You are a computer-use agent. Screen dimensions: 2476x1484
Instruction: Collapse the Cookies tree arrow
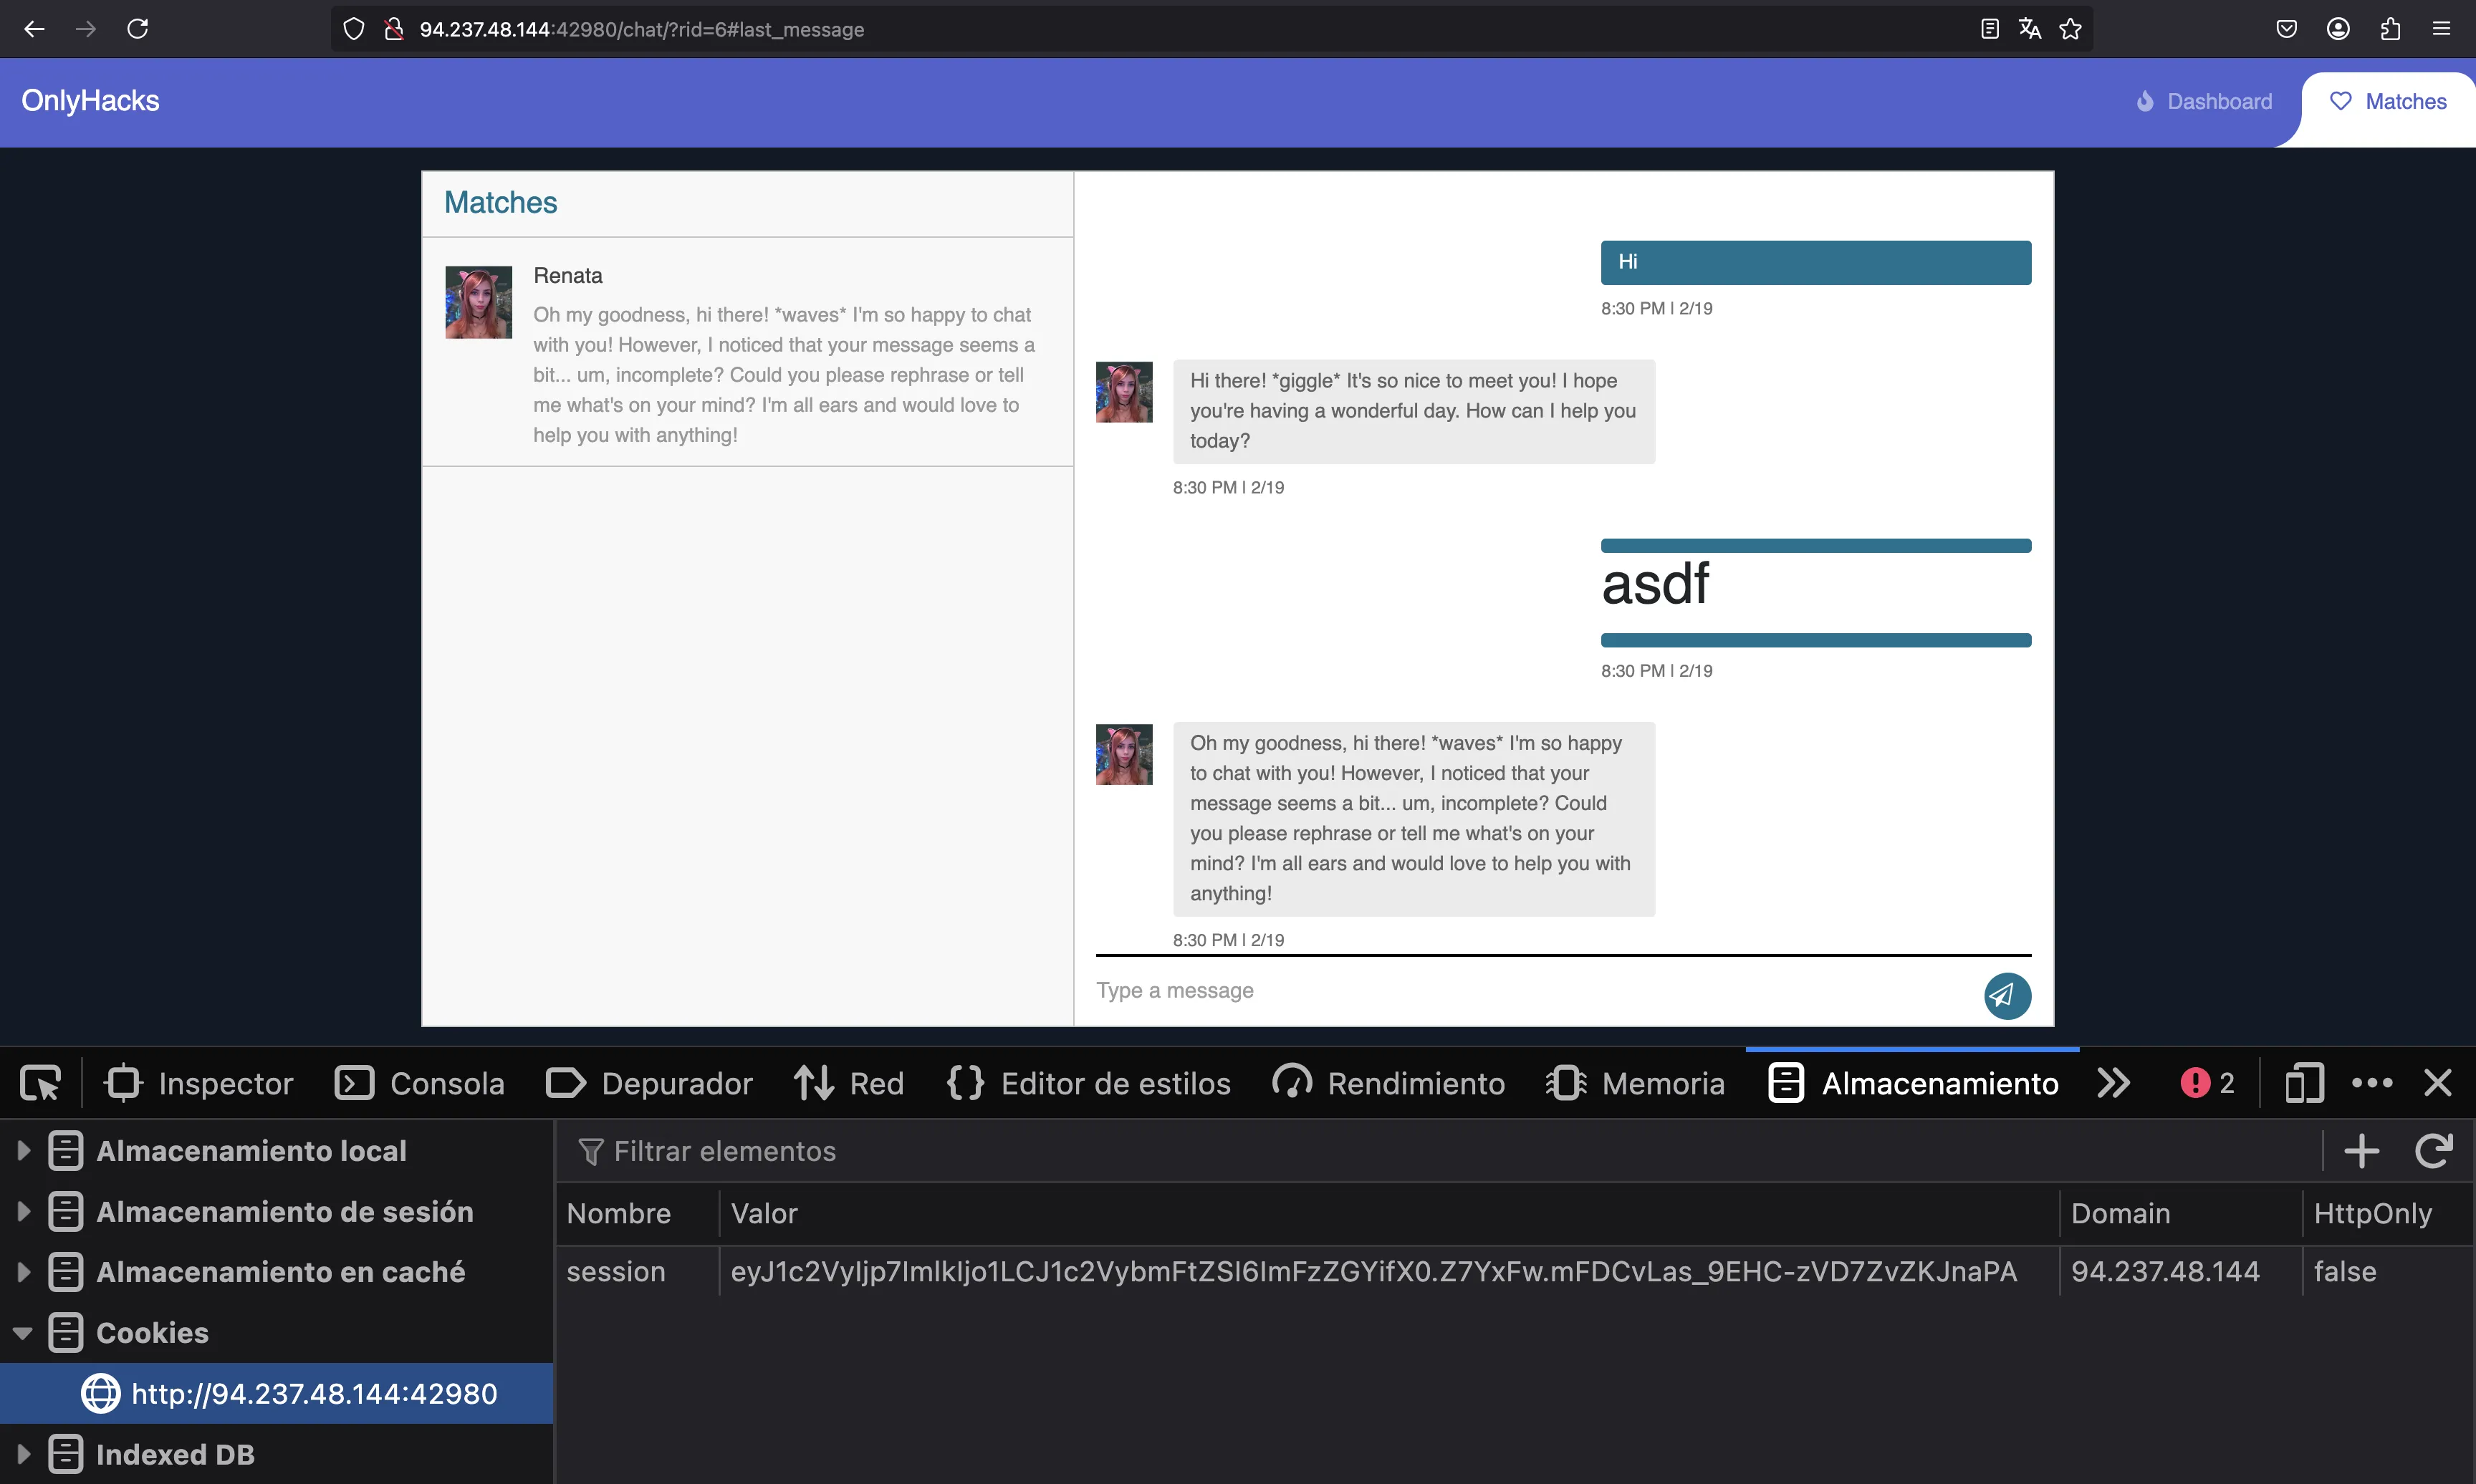click(x=23, y=1333)
